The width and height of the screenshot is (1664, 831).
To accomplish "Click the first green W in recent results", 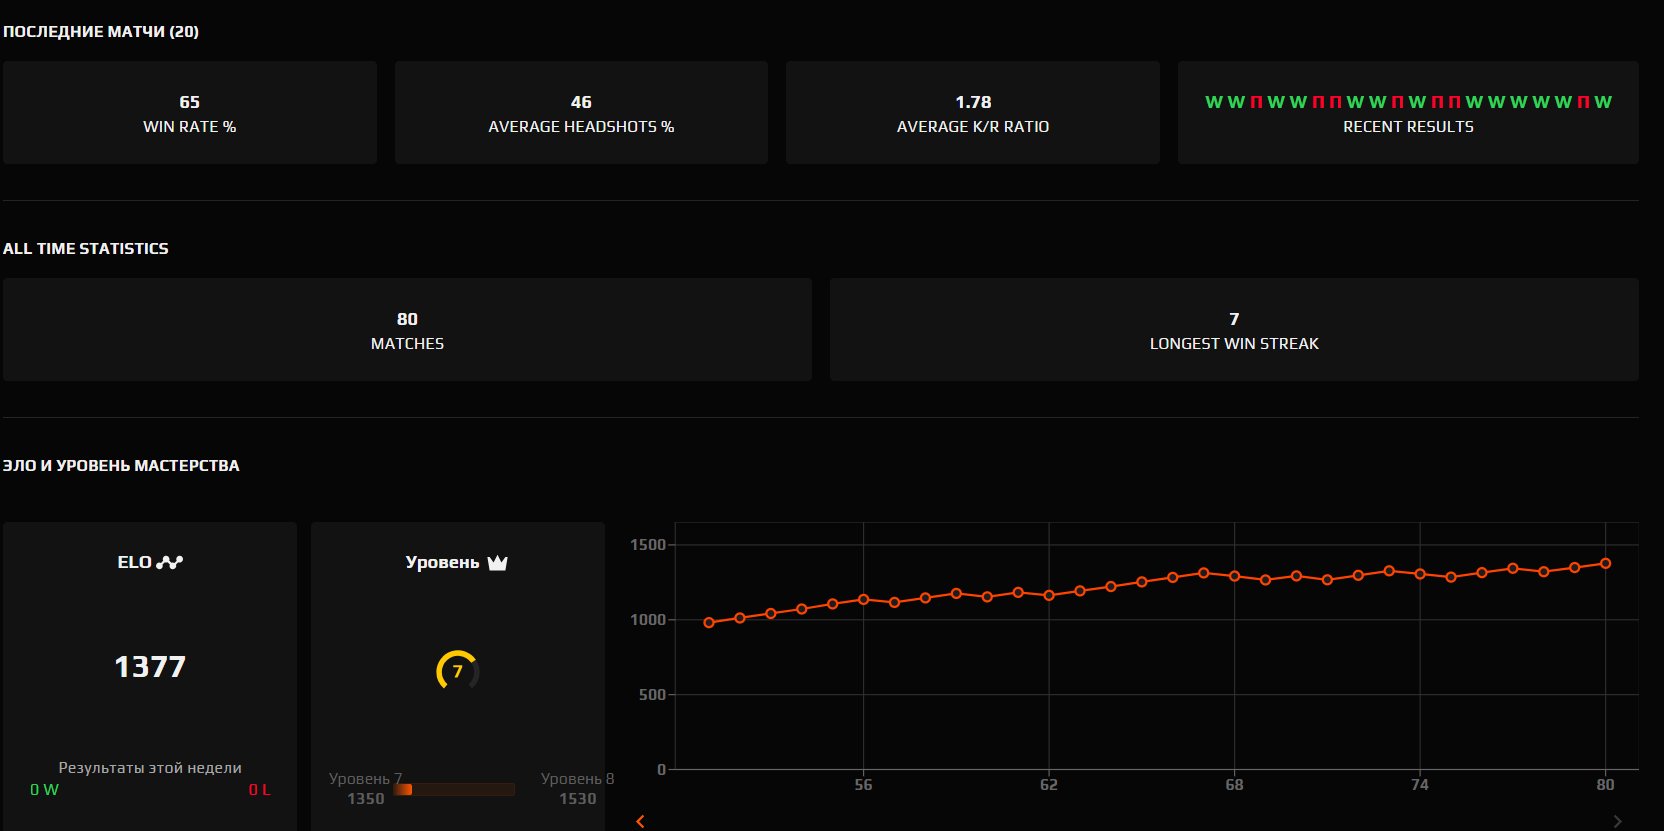I will click(1213, 102).
